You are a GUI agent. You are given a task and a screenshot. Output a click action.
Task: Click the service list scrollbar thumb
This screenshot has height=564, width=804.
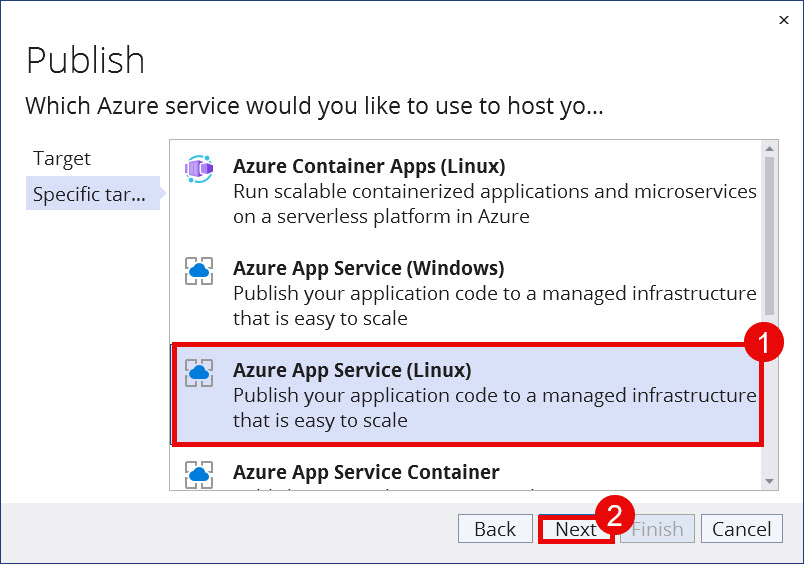769,236
